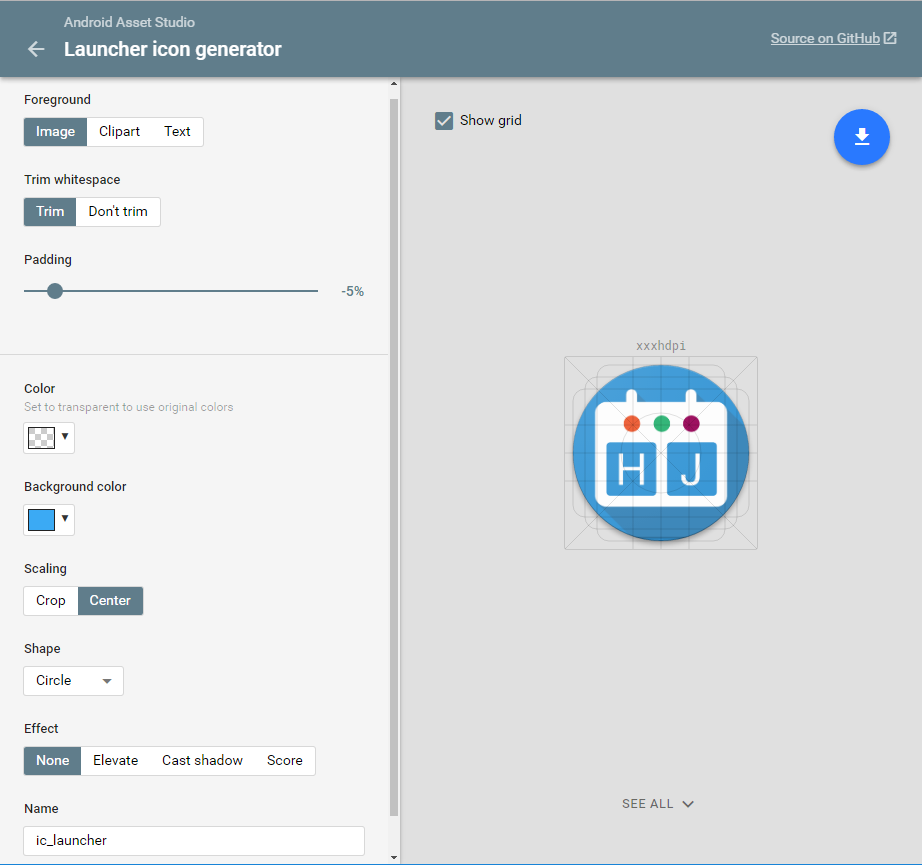The image size is (922, 865).
Task: Open the Background color dropdown
Action: [48, 519]
